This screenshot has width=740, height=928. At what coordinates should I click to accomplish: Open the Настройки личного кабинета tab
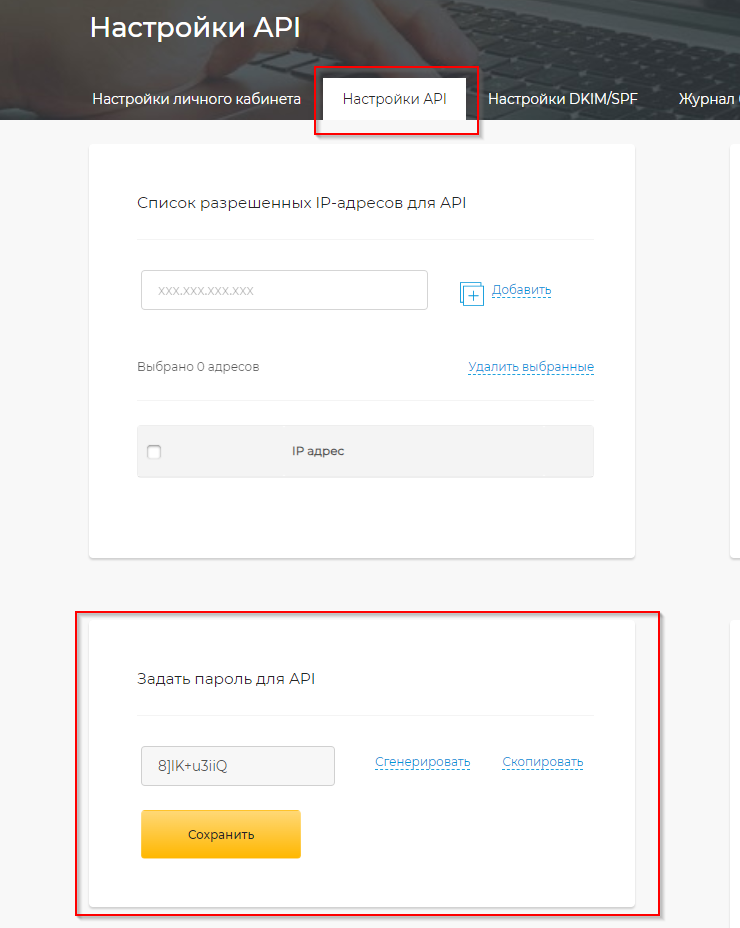[196, 99]
